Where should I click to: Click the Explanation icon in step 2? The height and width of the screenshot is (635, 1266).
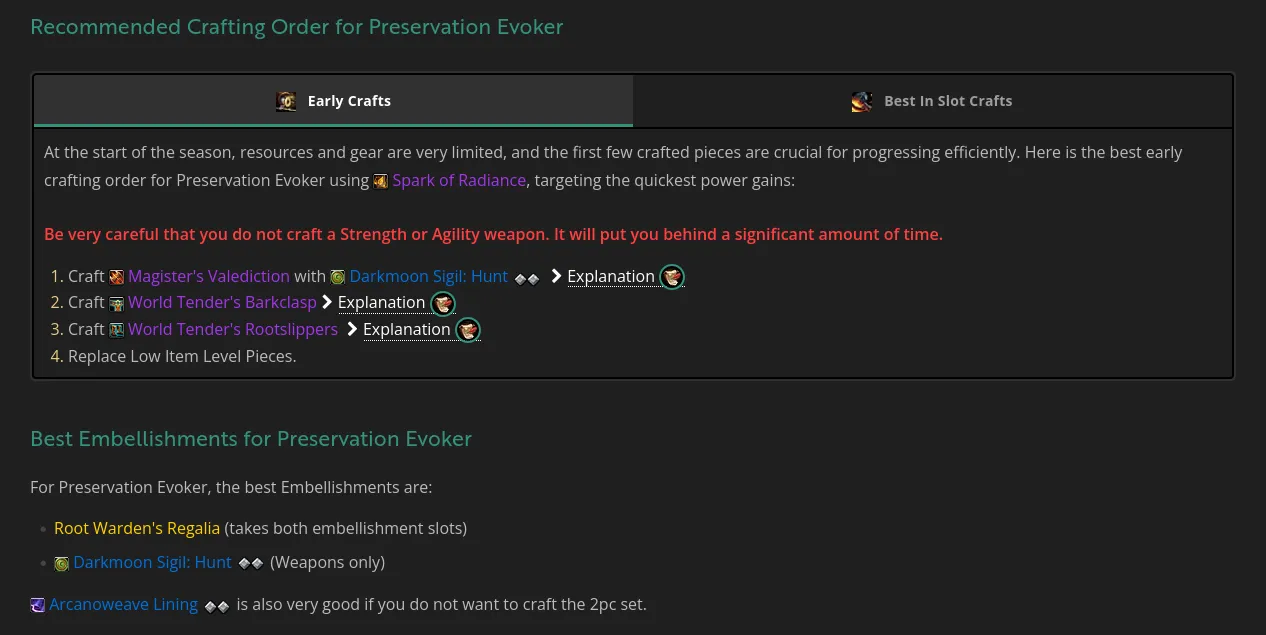click(442, 303)
